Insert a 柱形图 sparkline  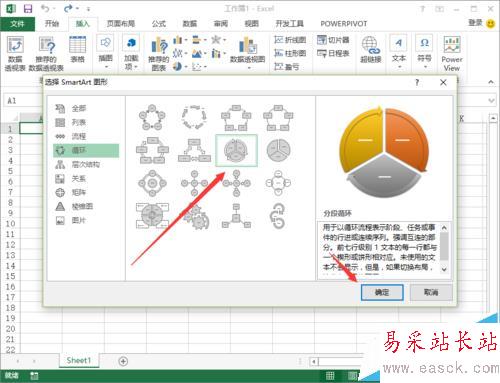point(290,53)
